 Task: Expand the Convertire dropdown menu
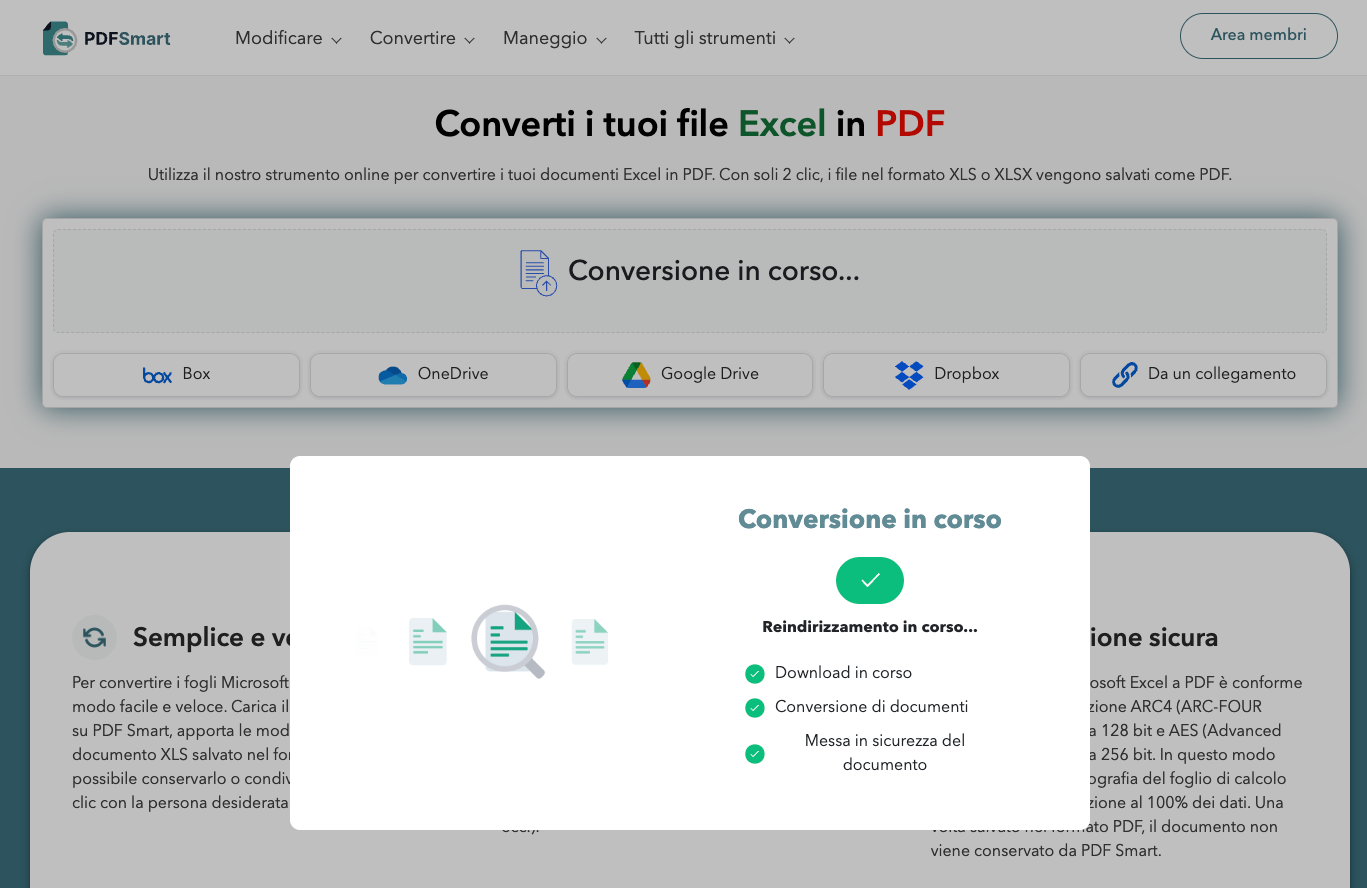(x=421, y=38)
